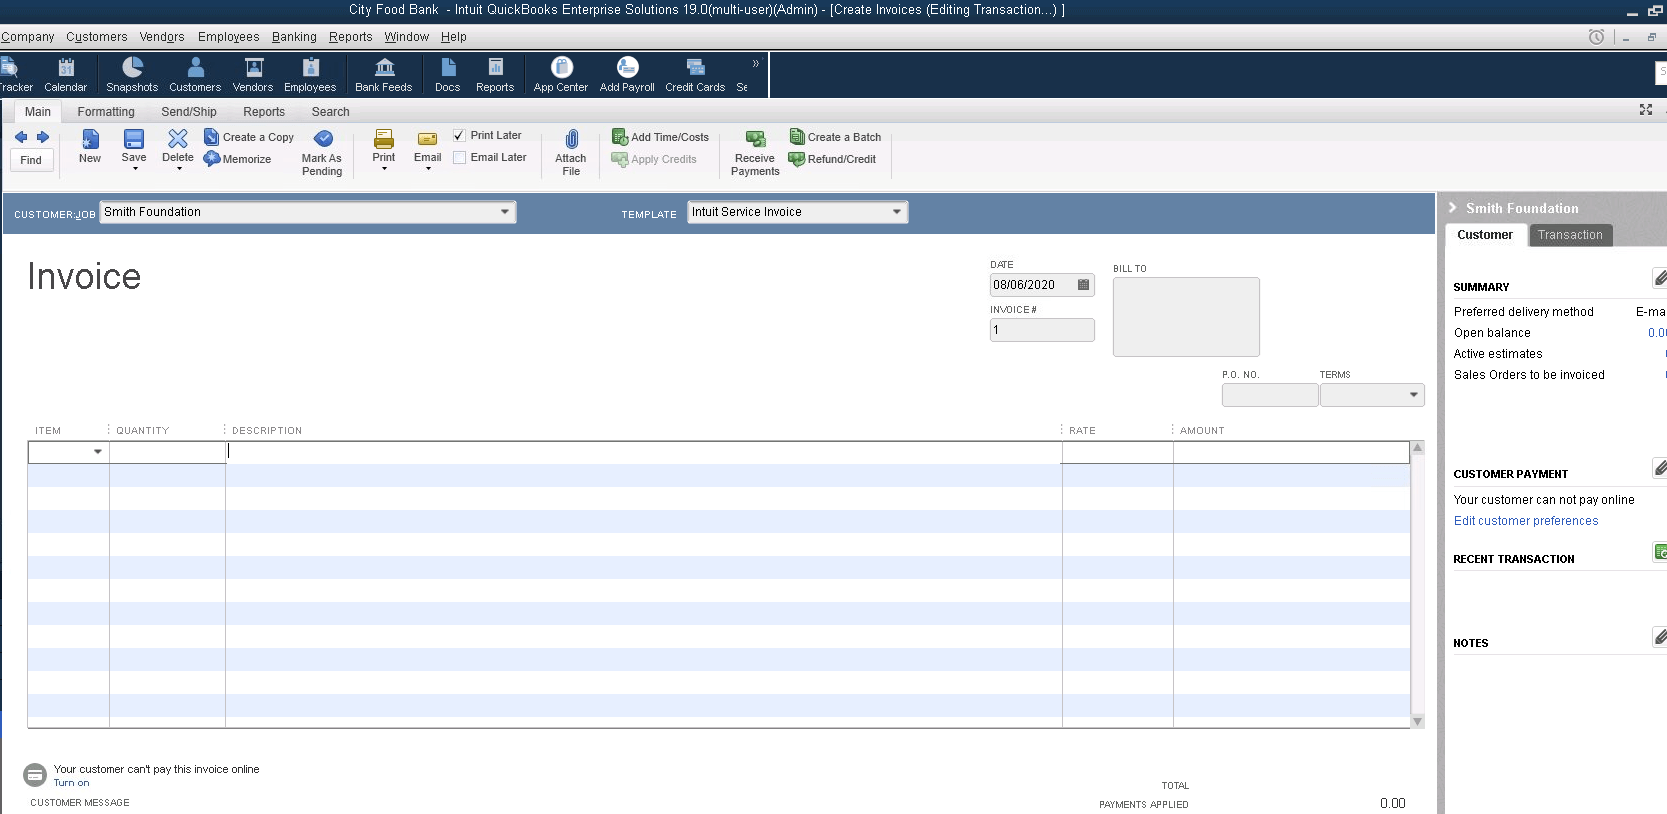The height and width of the screenshot is (814, 1667).
Task: Expand the Customer:Job dropdown
Action: (505, 212)
